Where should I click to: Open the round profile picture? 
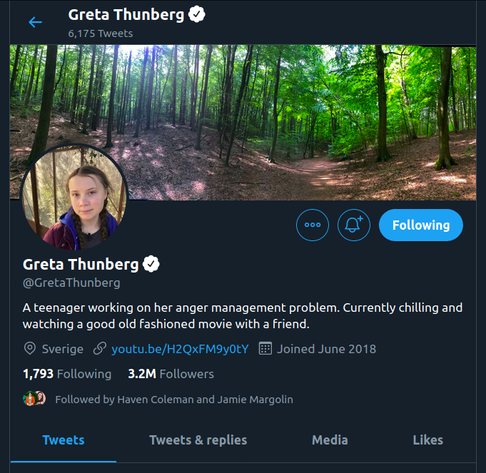click(74, 197)
